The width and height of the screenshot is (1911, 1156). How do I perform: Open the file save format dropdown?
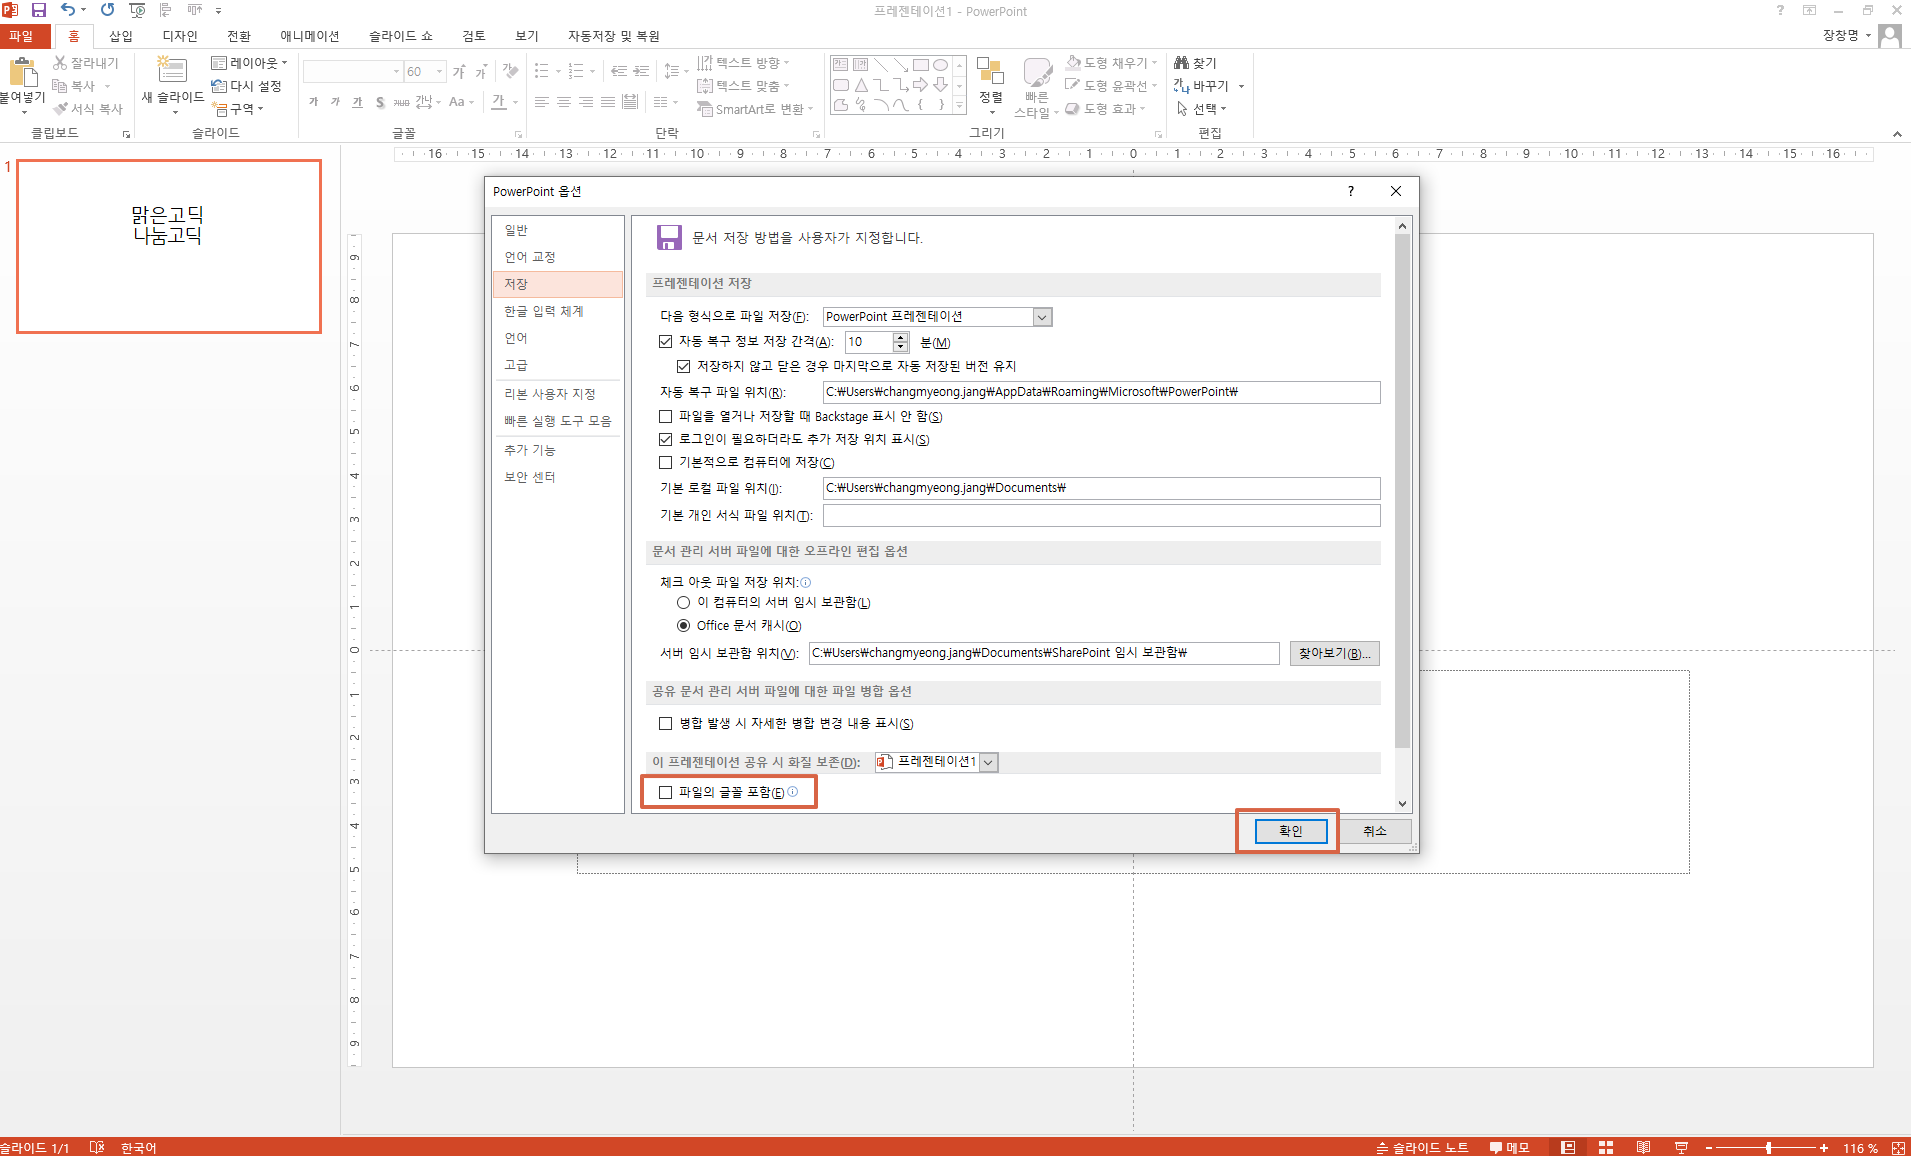click(1042, 317)
